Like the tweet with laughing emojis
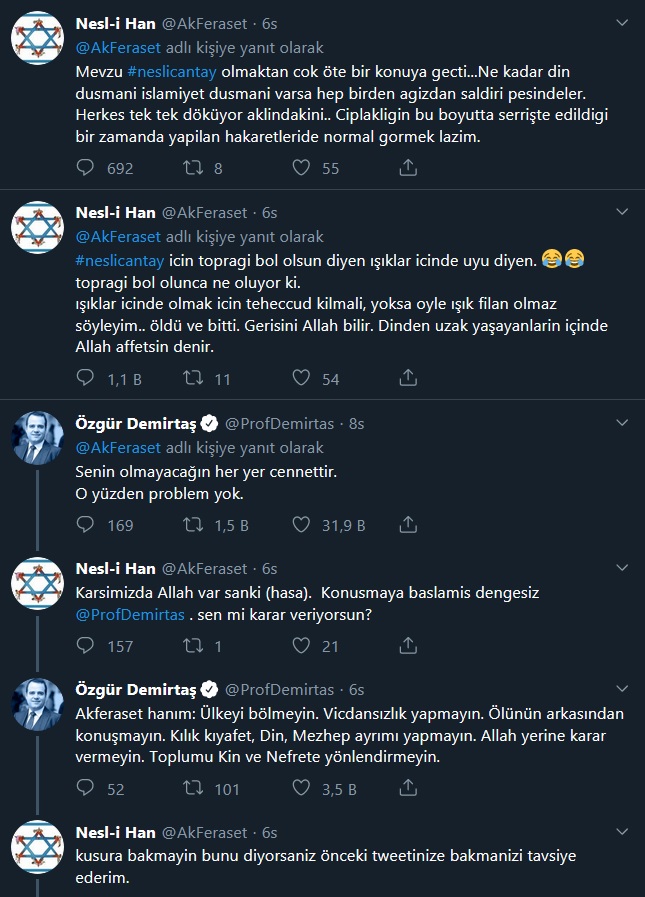 pyautogui.click(x=300, y=379)
